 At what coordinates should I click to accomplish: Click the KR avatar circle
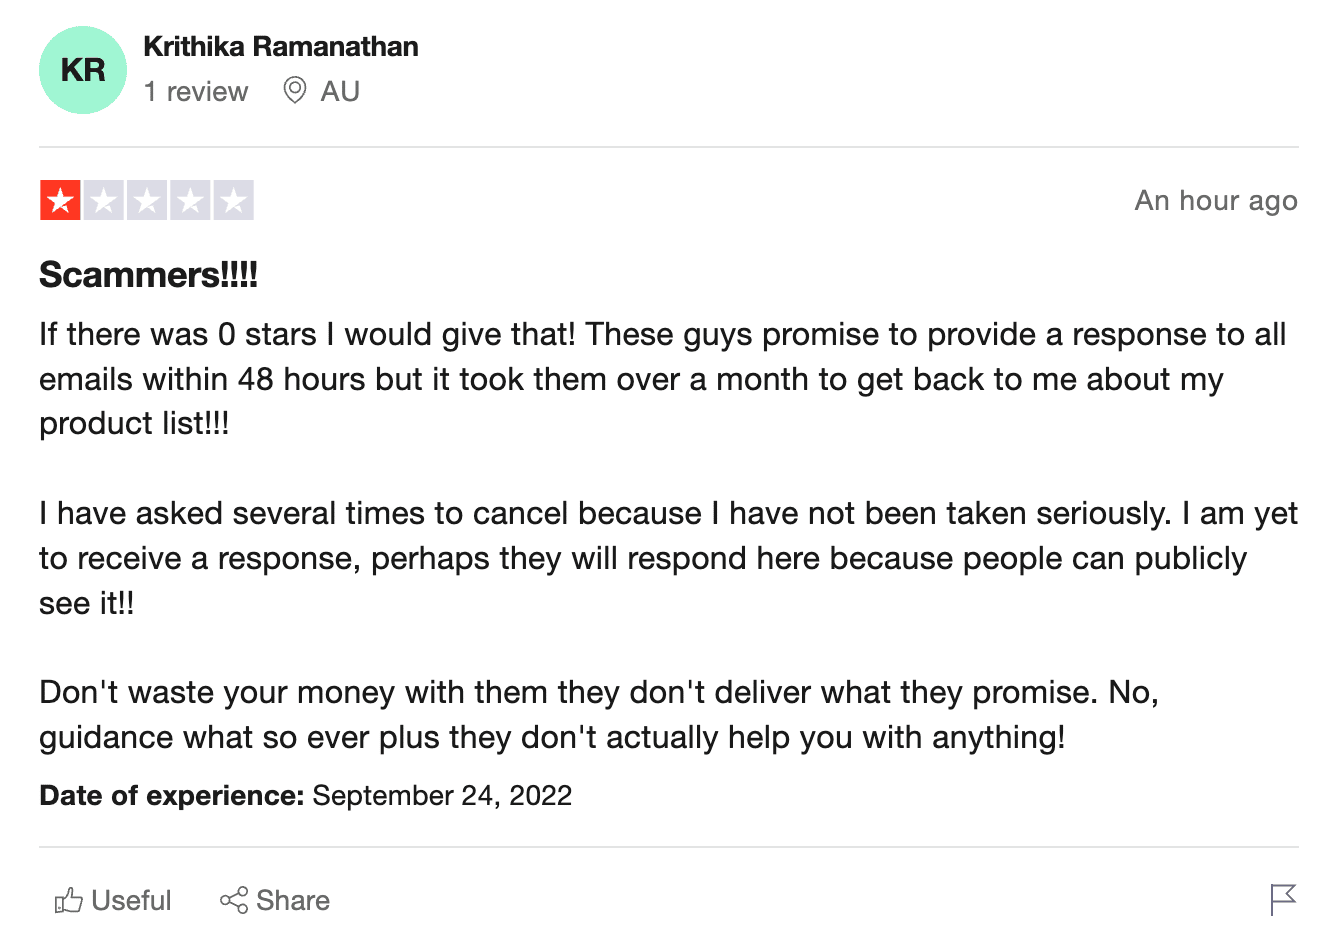point(83,70)
